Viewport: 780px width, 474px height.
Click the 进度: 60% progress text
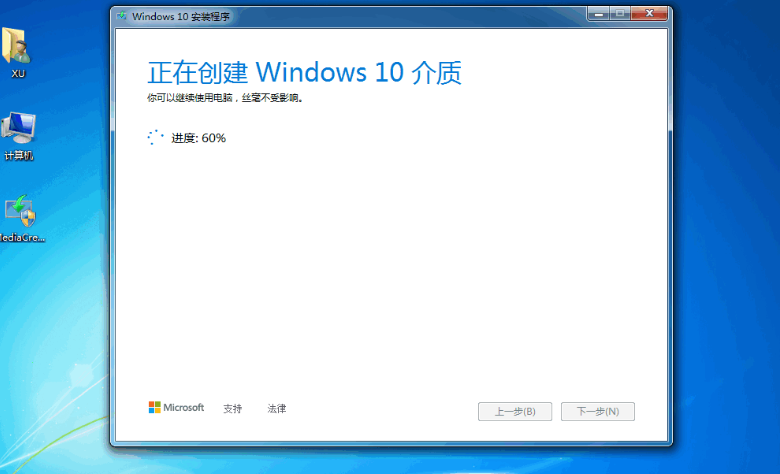tap(199, 138)
